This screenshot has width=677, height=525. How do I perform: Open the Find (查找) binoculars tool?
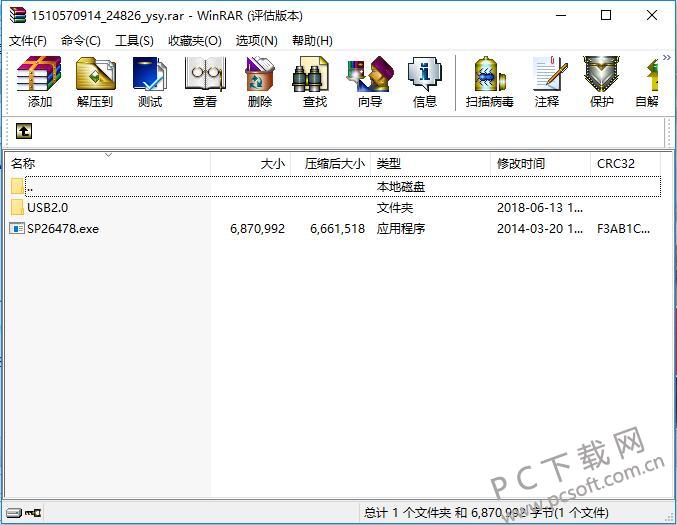tap(315, 82)
